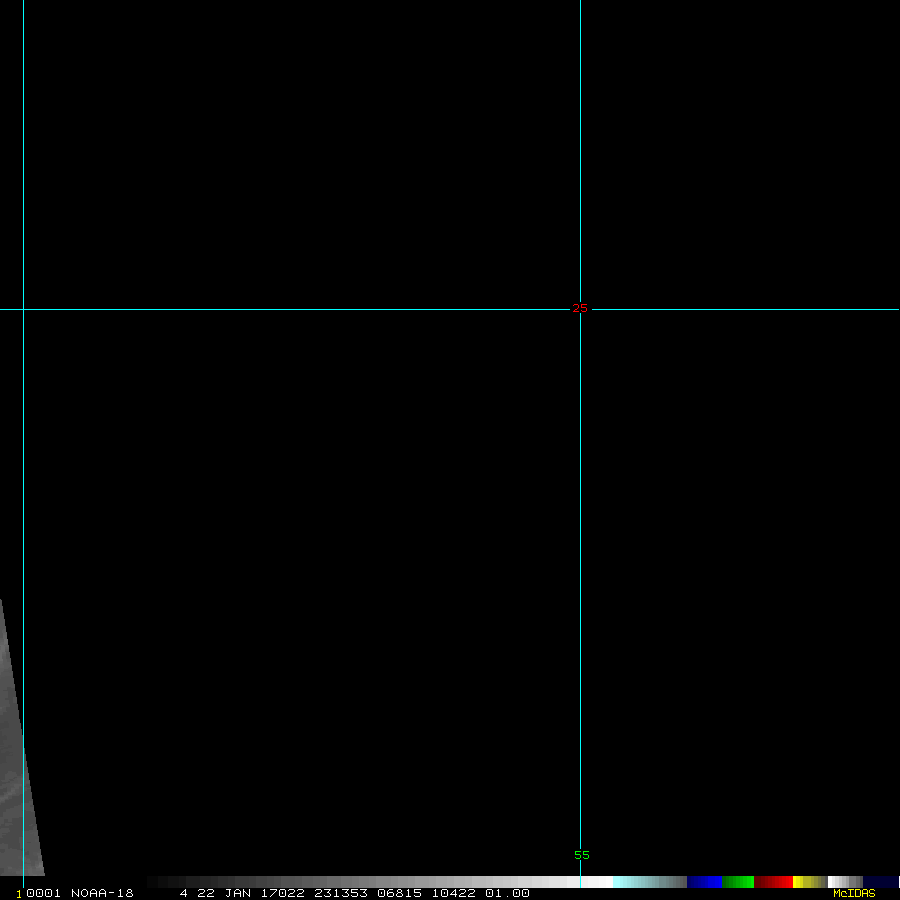This screenshot has height=900, width=900.
Task: Click the time value 231353
Action: tap(341, 893)
